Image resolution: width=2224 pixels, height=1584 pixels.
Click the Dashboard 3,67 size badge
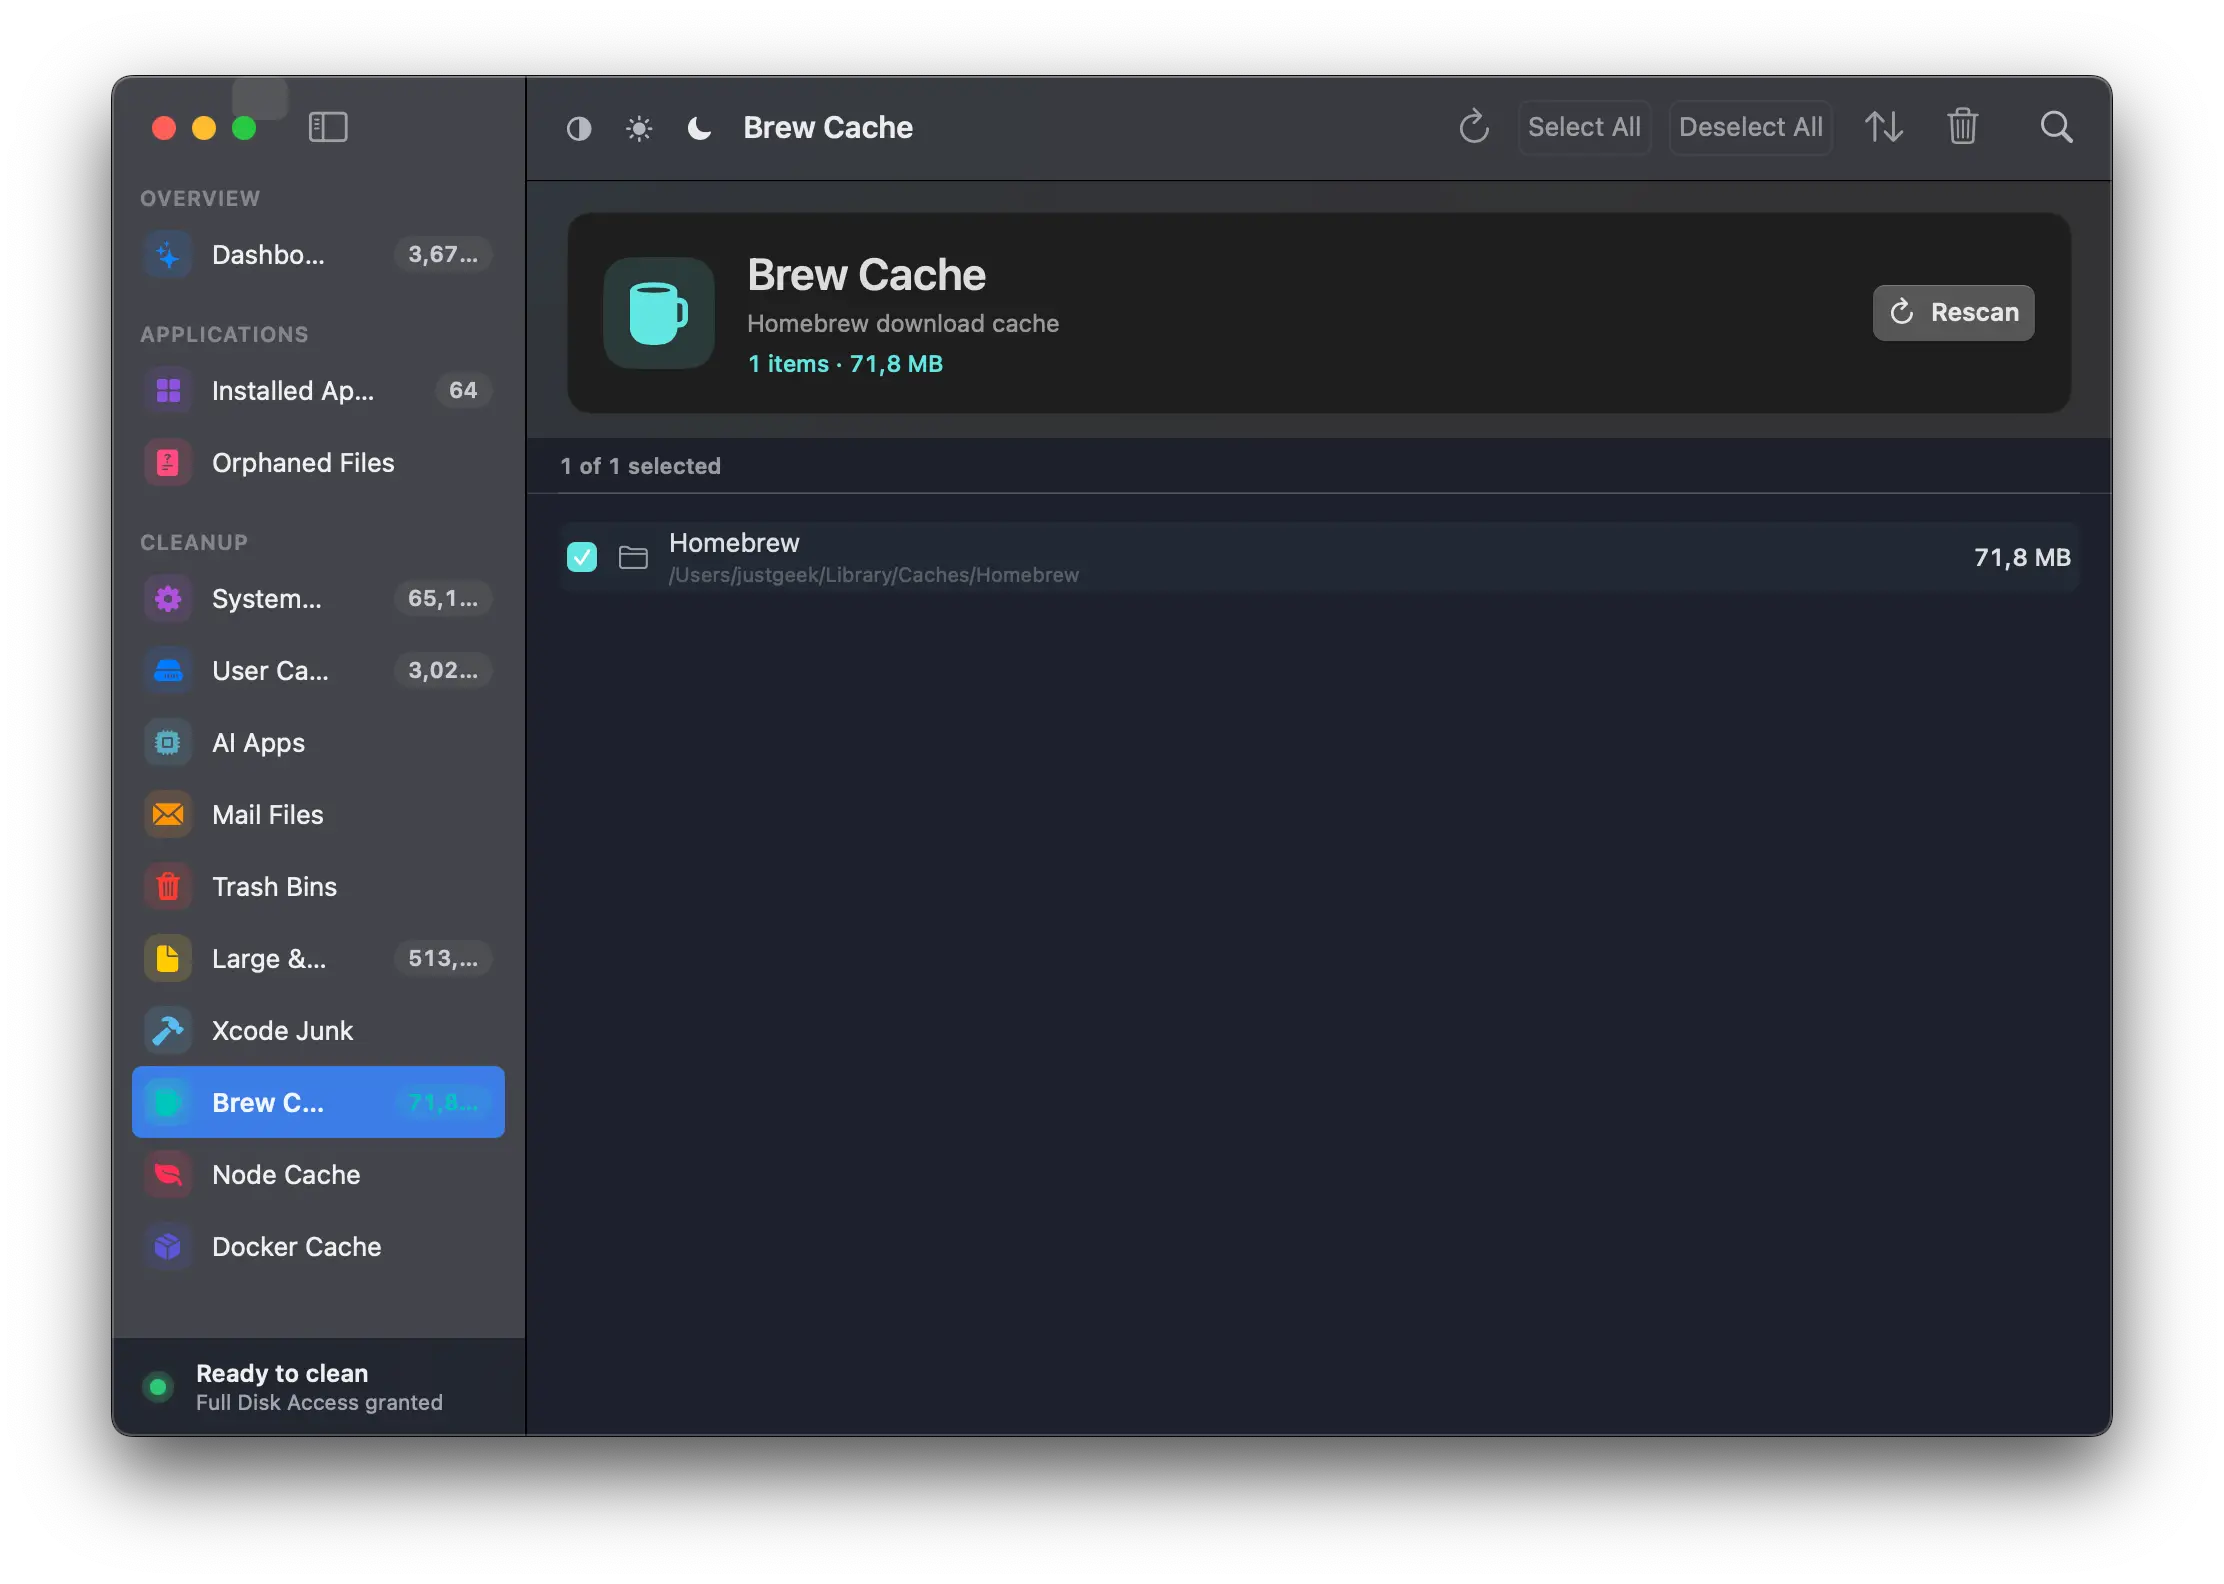pos(443,255)
